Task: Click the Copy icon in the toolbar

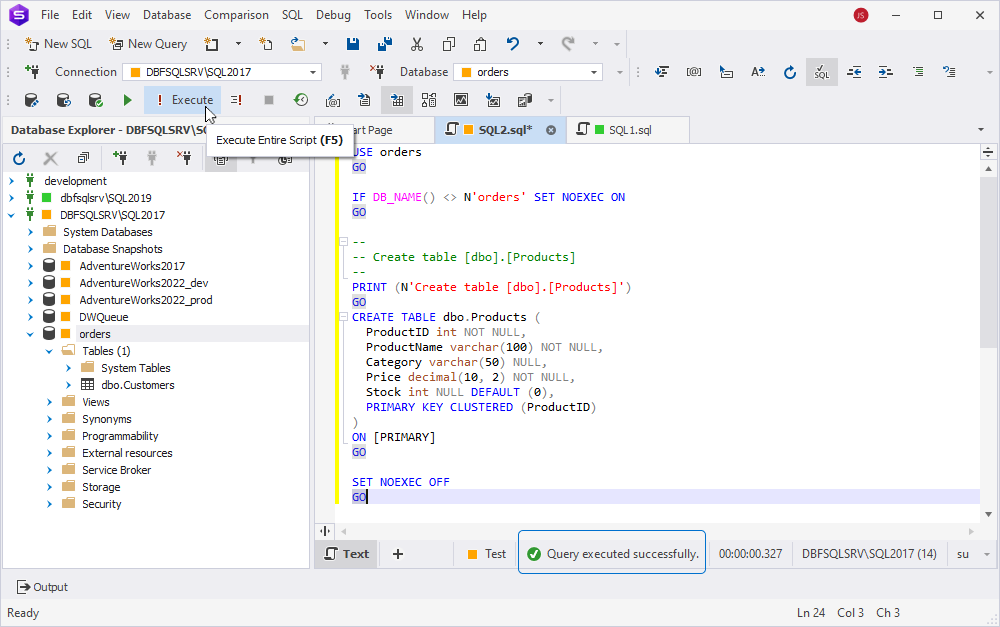Action: [449, 44]
